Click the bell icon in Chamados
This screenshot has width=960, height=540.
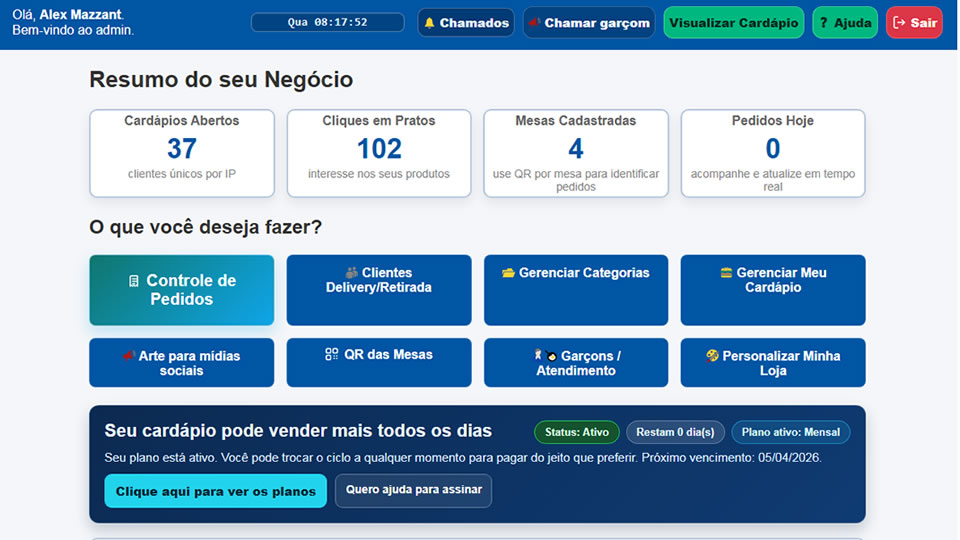point(430,23)
